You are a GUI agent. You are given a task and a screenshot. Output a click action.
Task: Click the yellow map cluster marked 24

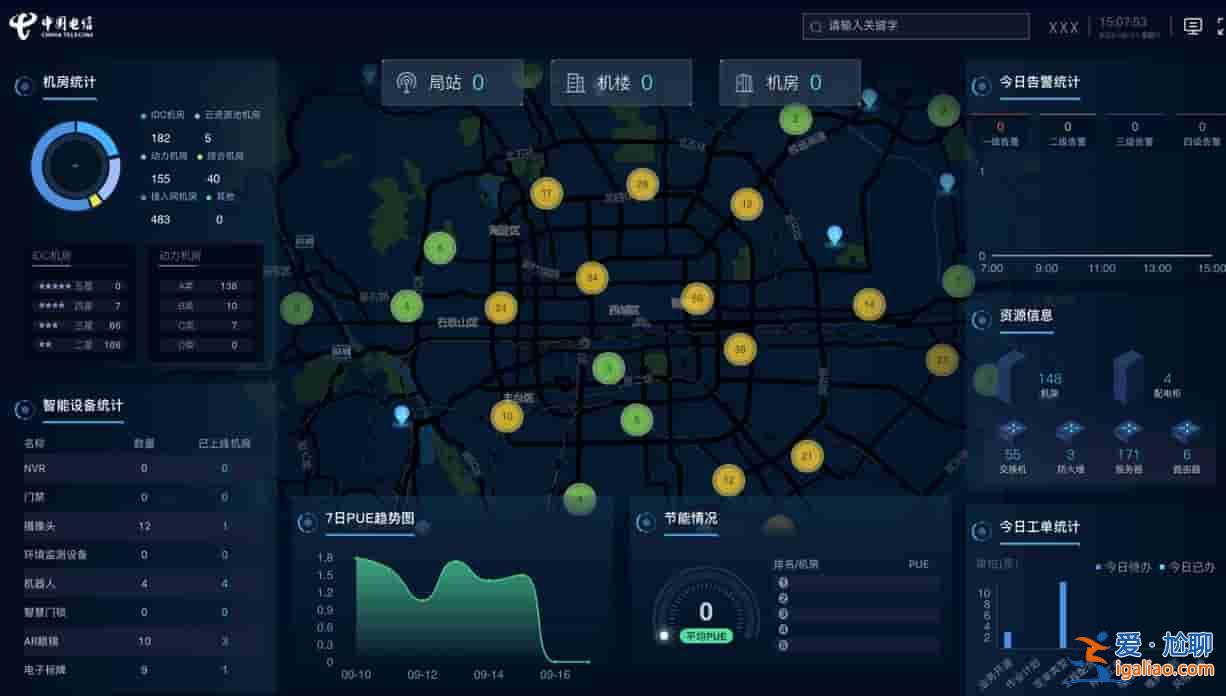pos(501,308)
